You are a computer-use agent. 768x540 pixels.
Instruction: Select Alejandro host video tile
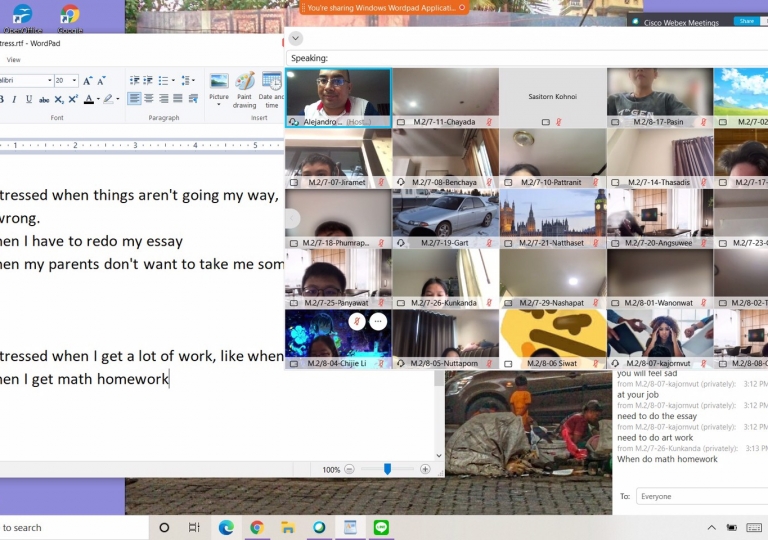pyautogui.click(x=338, y=98)
